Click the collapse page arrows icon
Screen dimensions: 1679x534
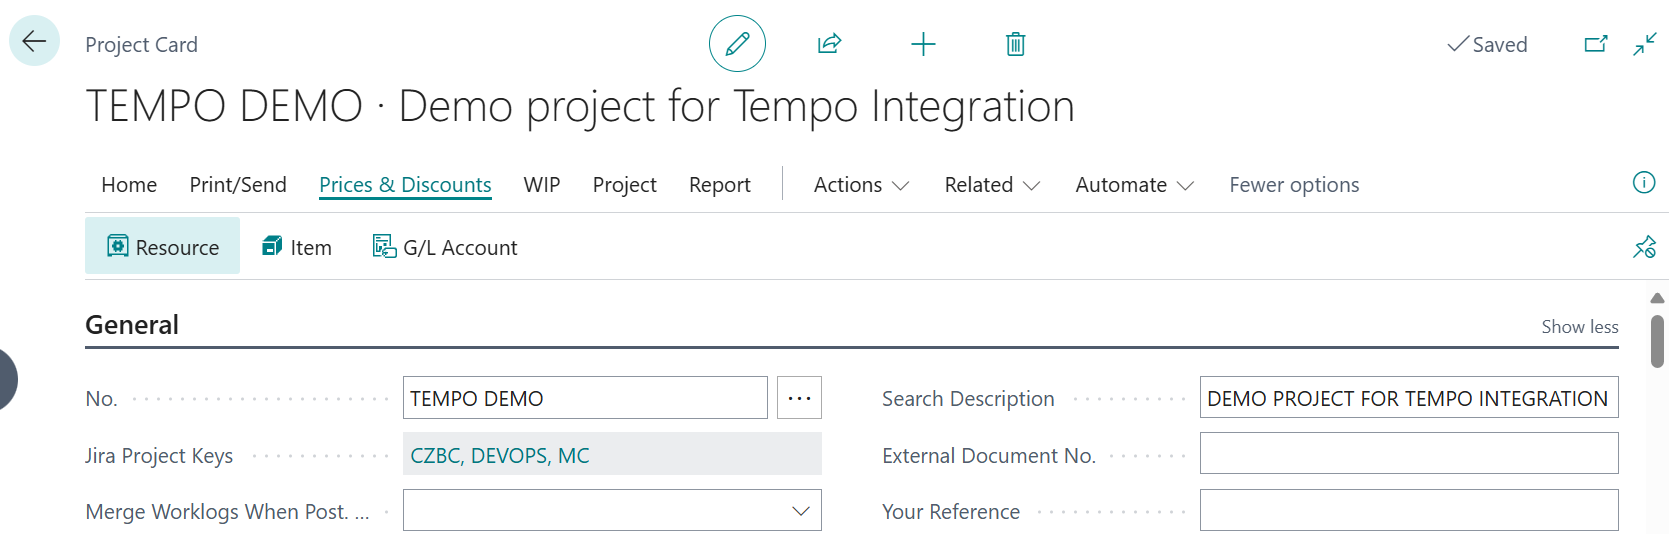click(1644, 44)
